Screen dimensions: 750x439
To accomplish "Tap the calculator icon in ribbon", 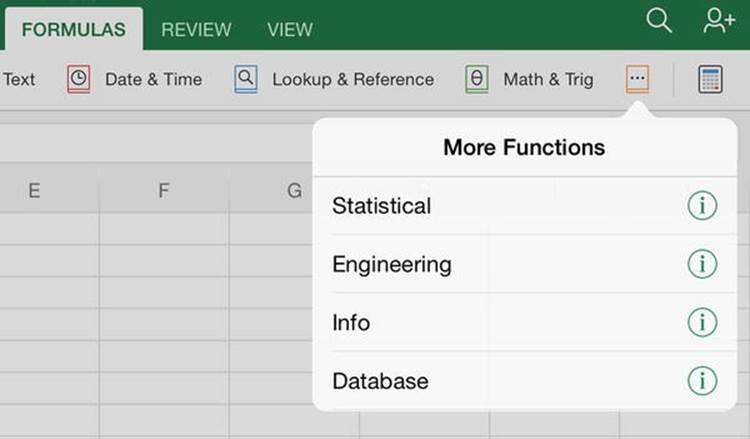I will coord(710,79).
